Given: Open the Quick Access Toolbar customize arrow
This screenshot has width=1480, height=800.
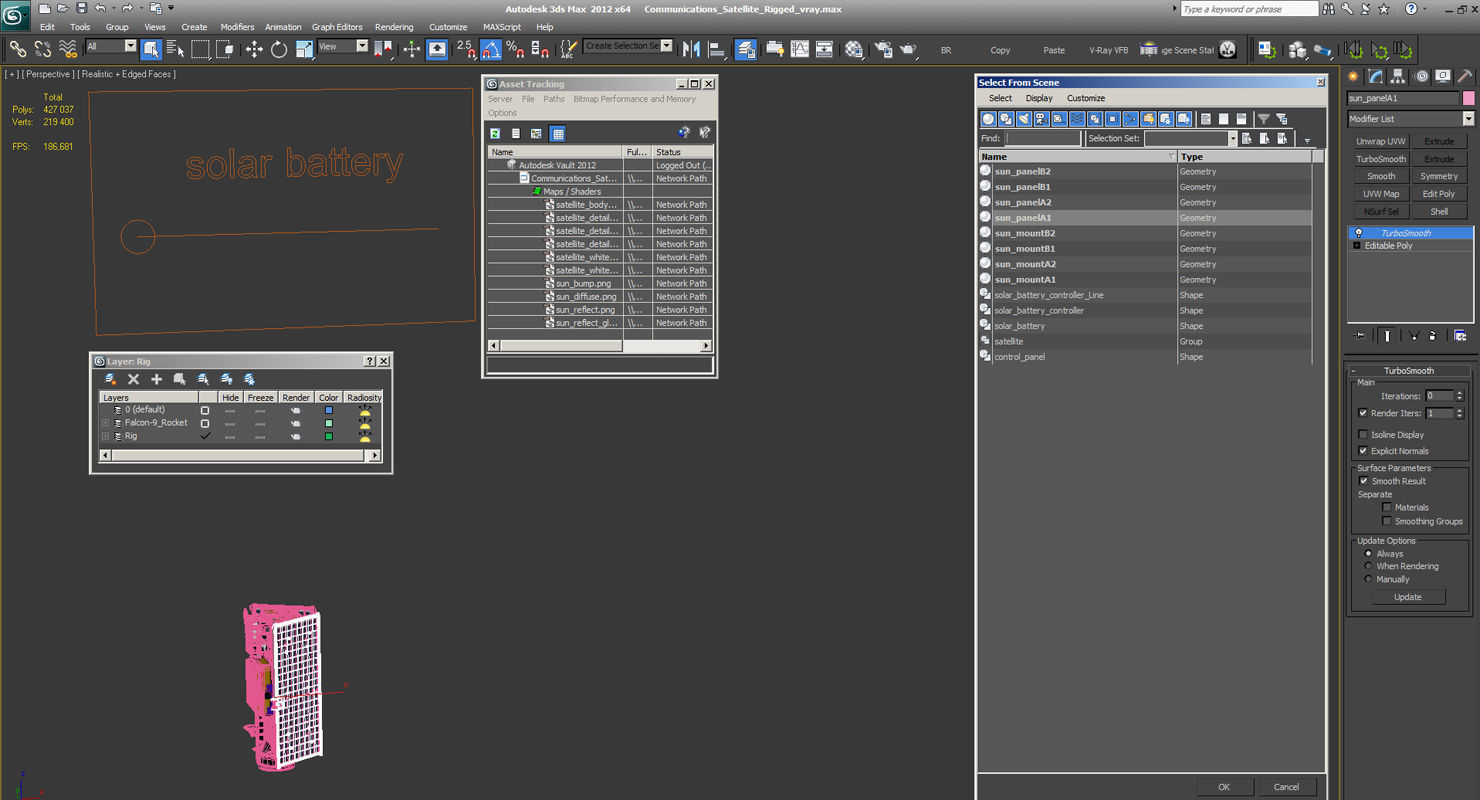Looking at the screenshot, I should tap(171, 8).
